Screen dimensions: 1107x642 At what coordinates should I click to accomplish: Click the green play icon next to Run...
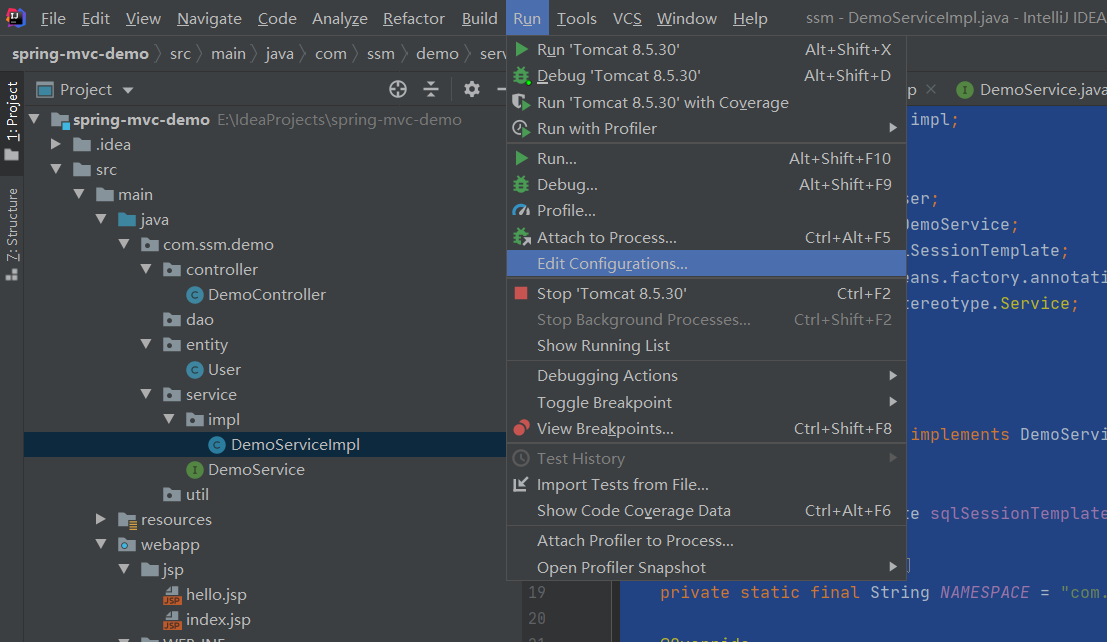[x=522, y=158]
